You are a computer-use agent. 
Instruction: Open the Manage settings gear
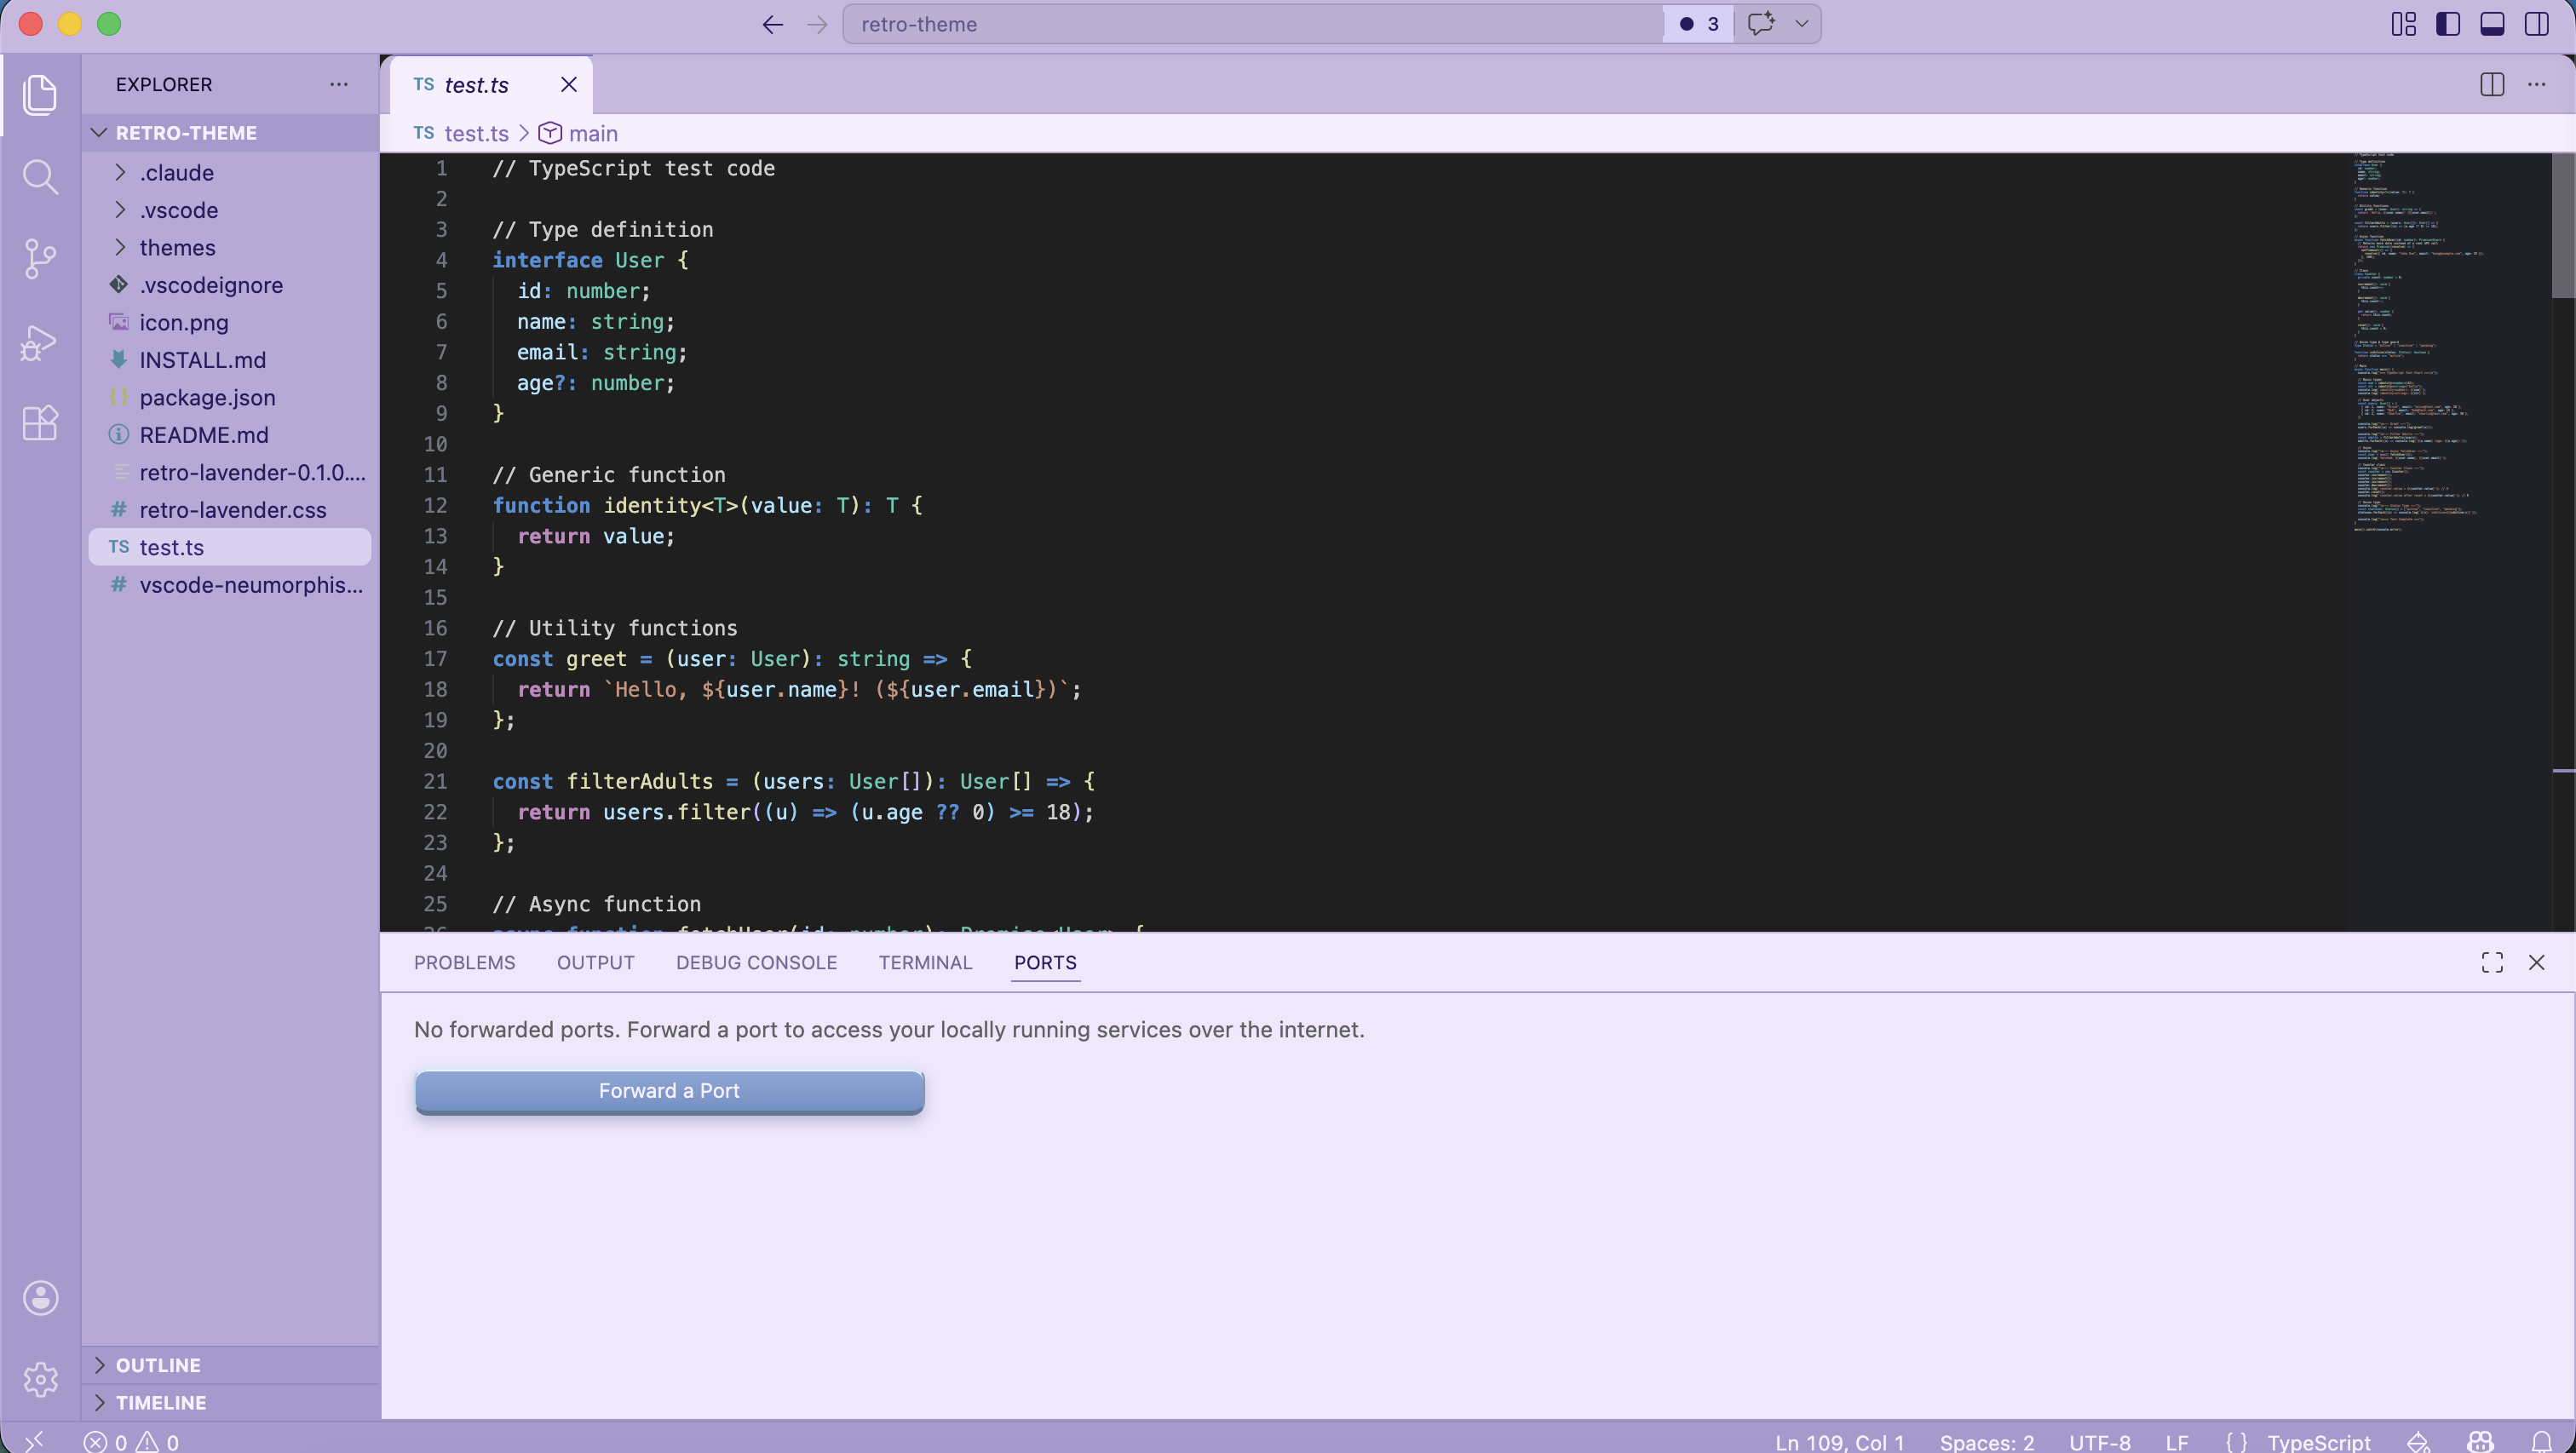(40, 1379)
